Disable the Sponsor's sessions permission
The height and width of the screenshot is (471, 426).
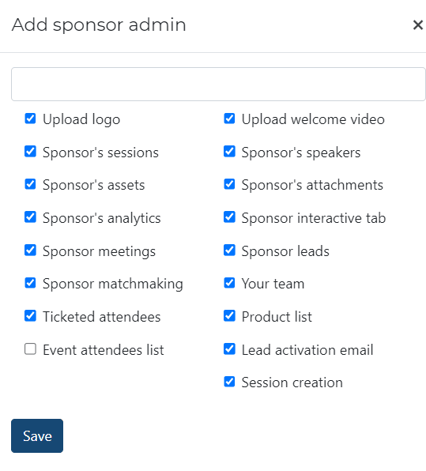coord(30,151)
